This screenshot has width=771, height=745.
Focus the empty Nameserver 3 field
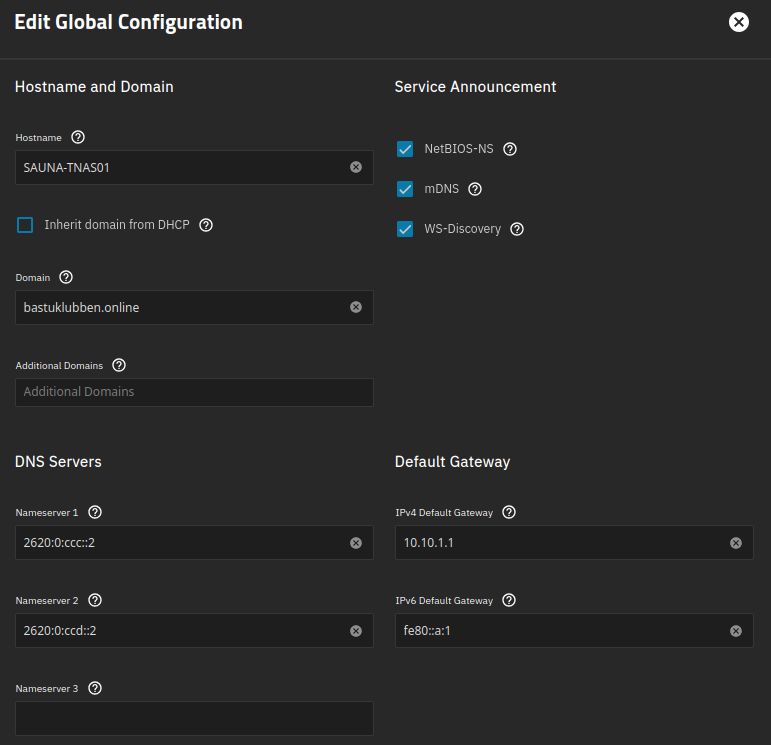(x=194, y=718)
